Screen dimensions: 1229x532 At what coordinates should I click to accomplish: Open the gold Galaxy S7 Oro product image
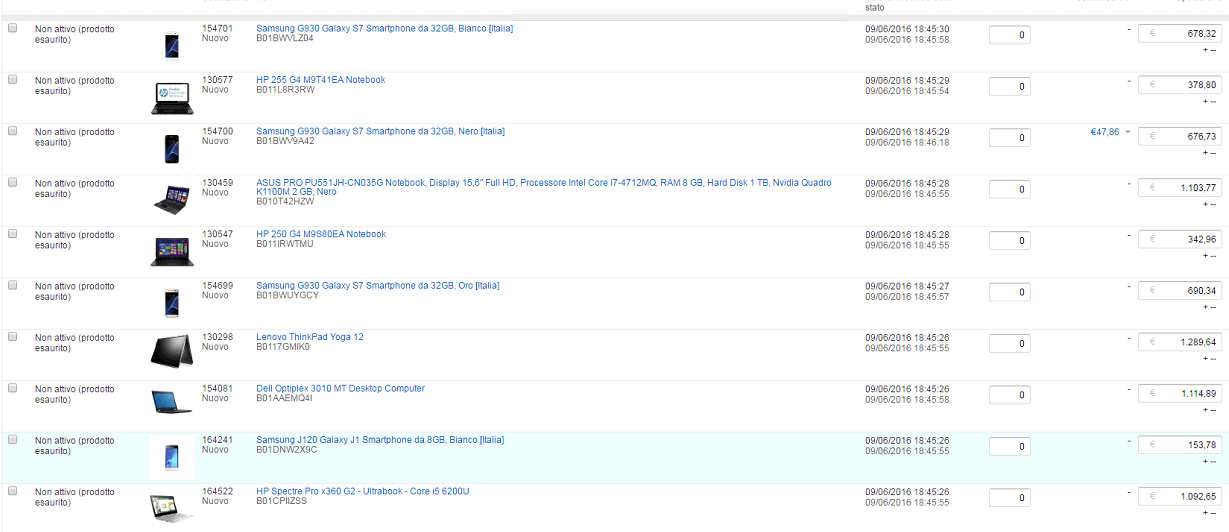pos(172,303)
